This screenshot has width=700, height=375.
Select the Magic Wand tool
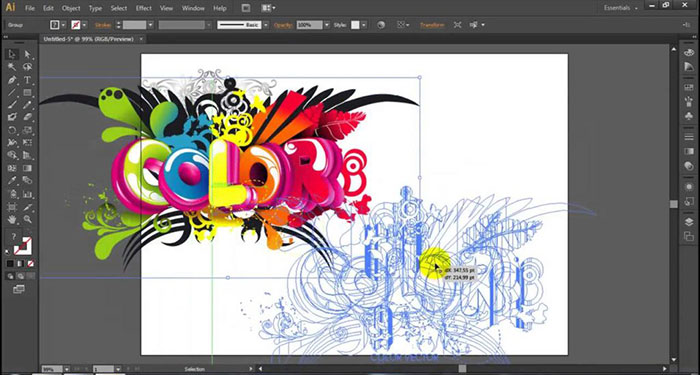[12, 67]
